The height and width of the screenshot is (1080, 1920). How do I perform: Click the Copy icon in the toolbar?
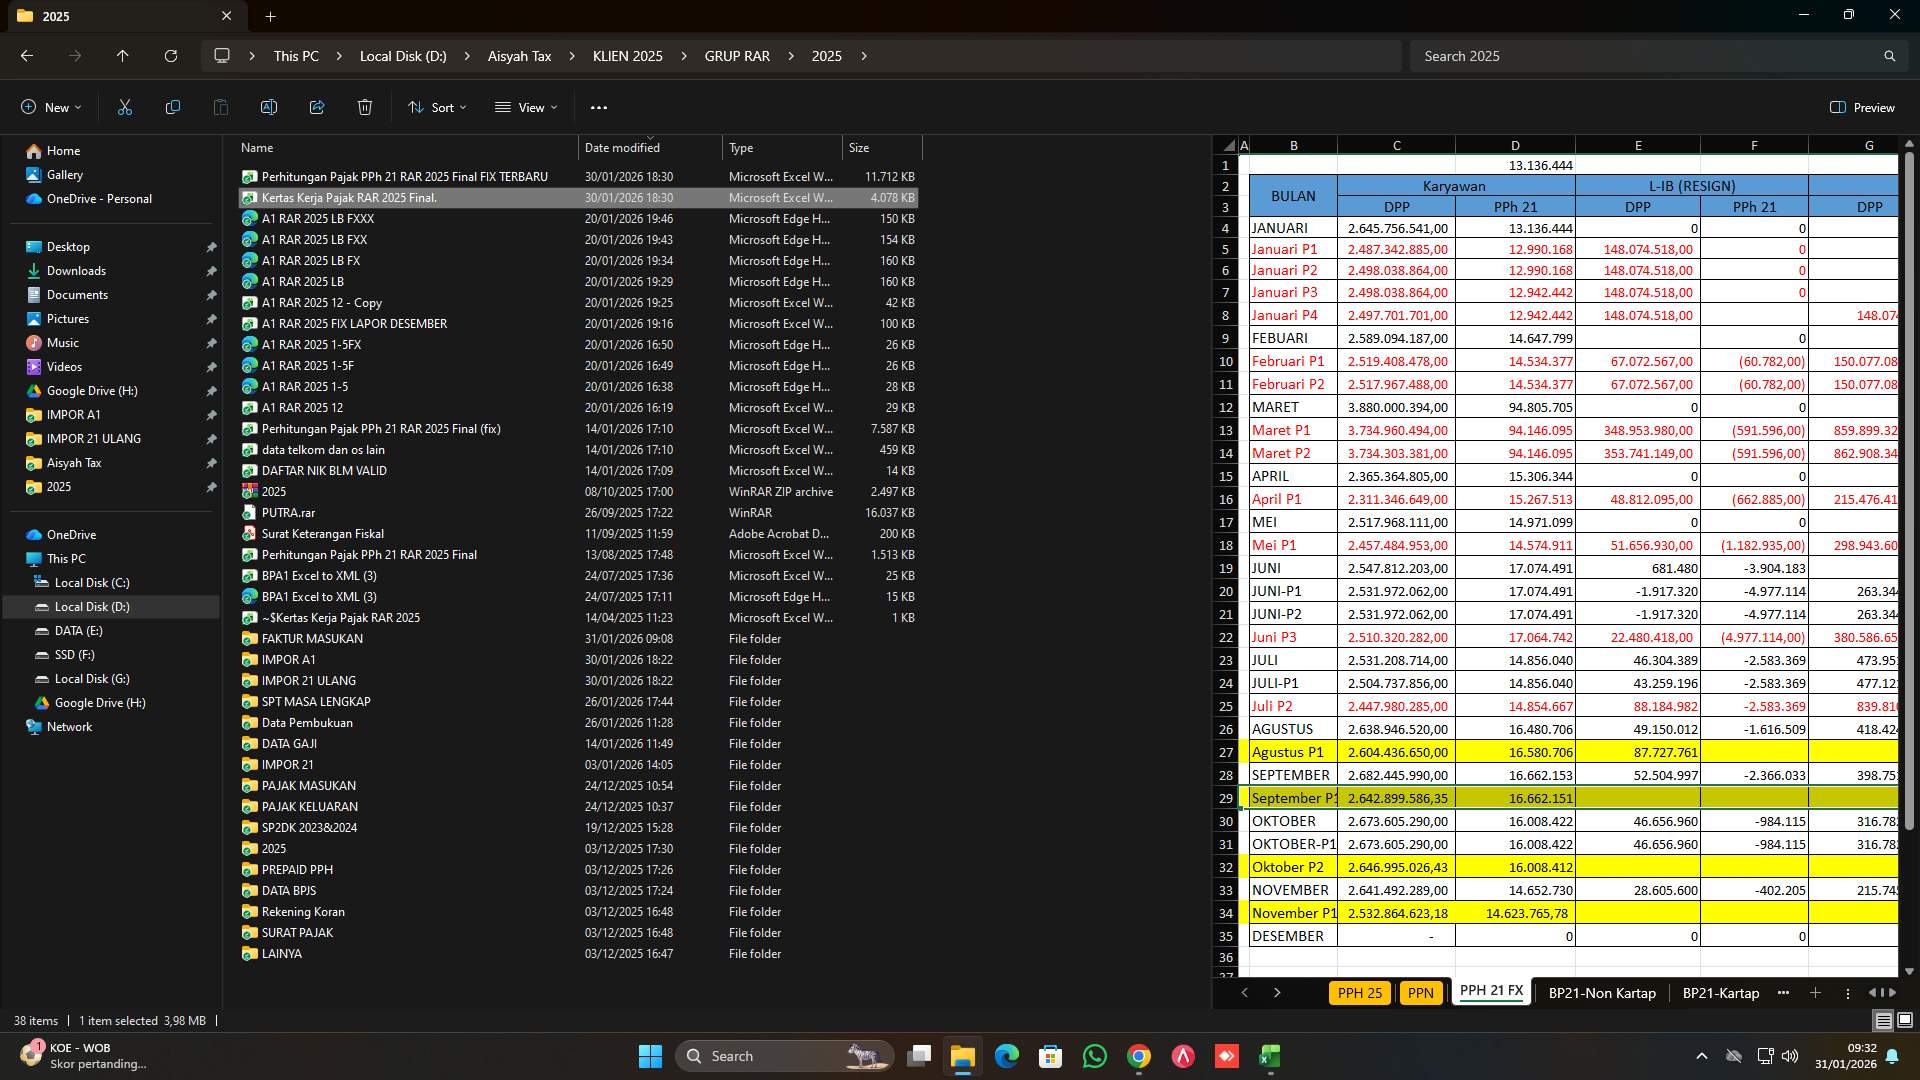(x=172, y=107)
